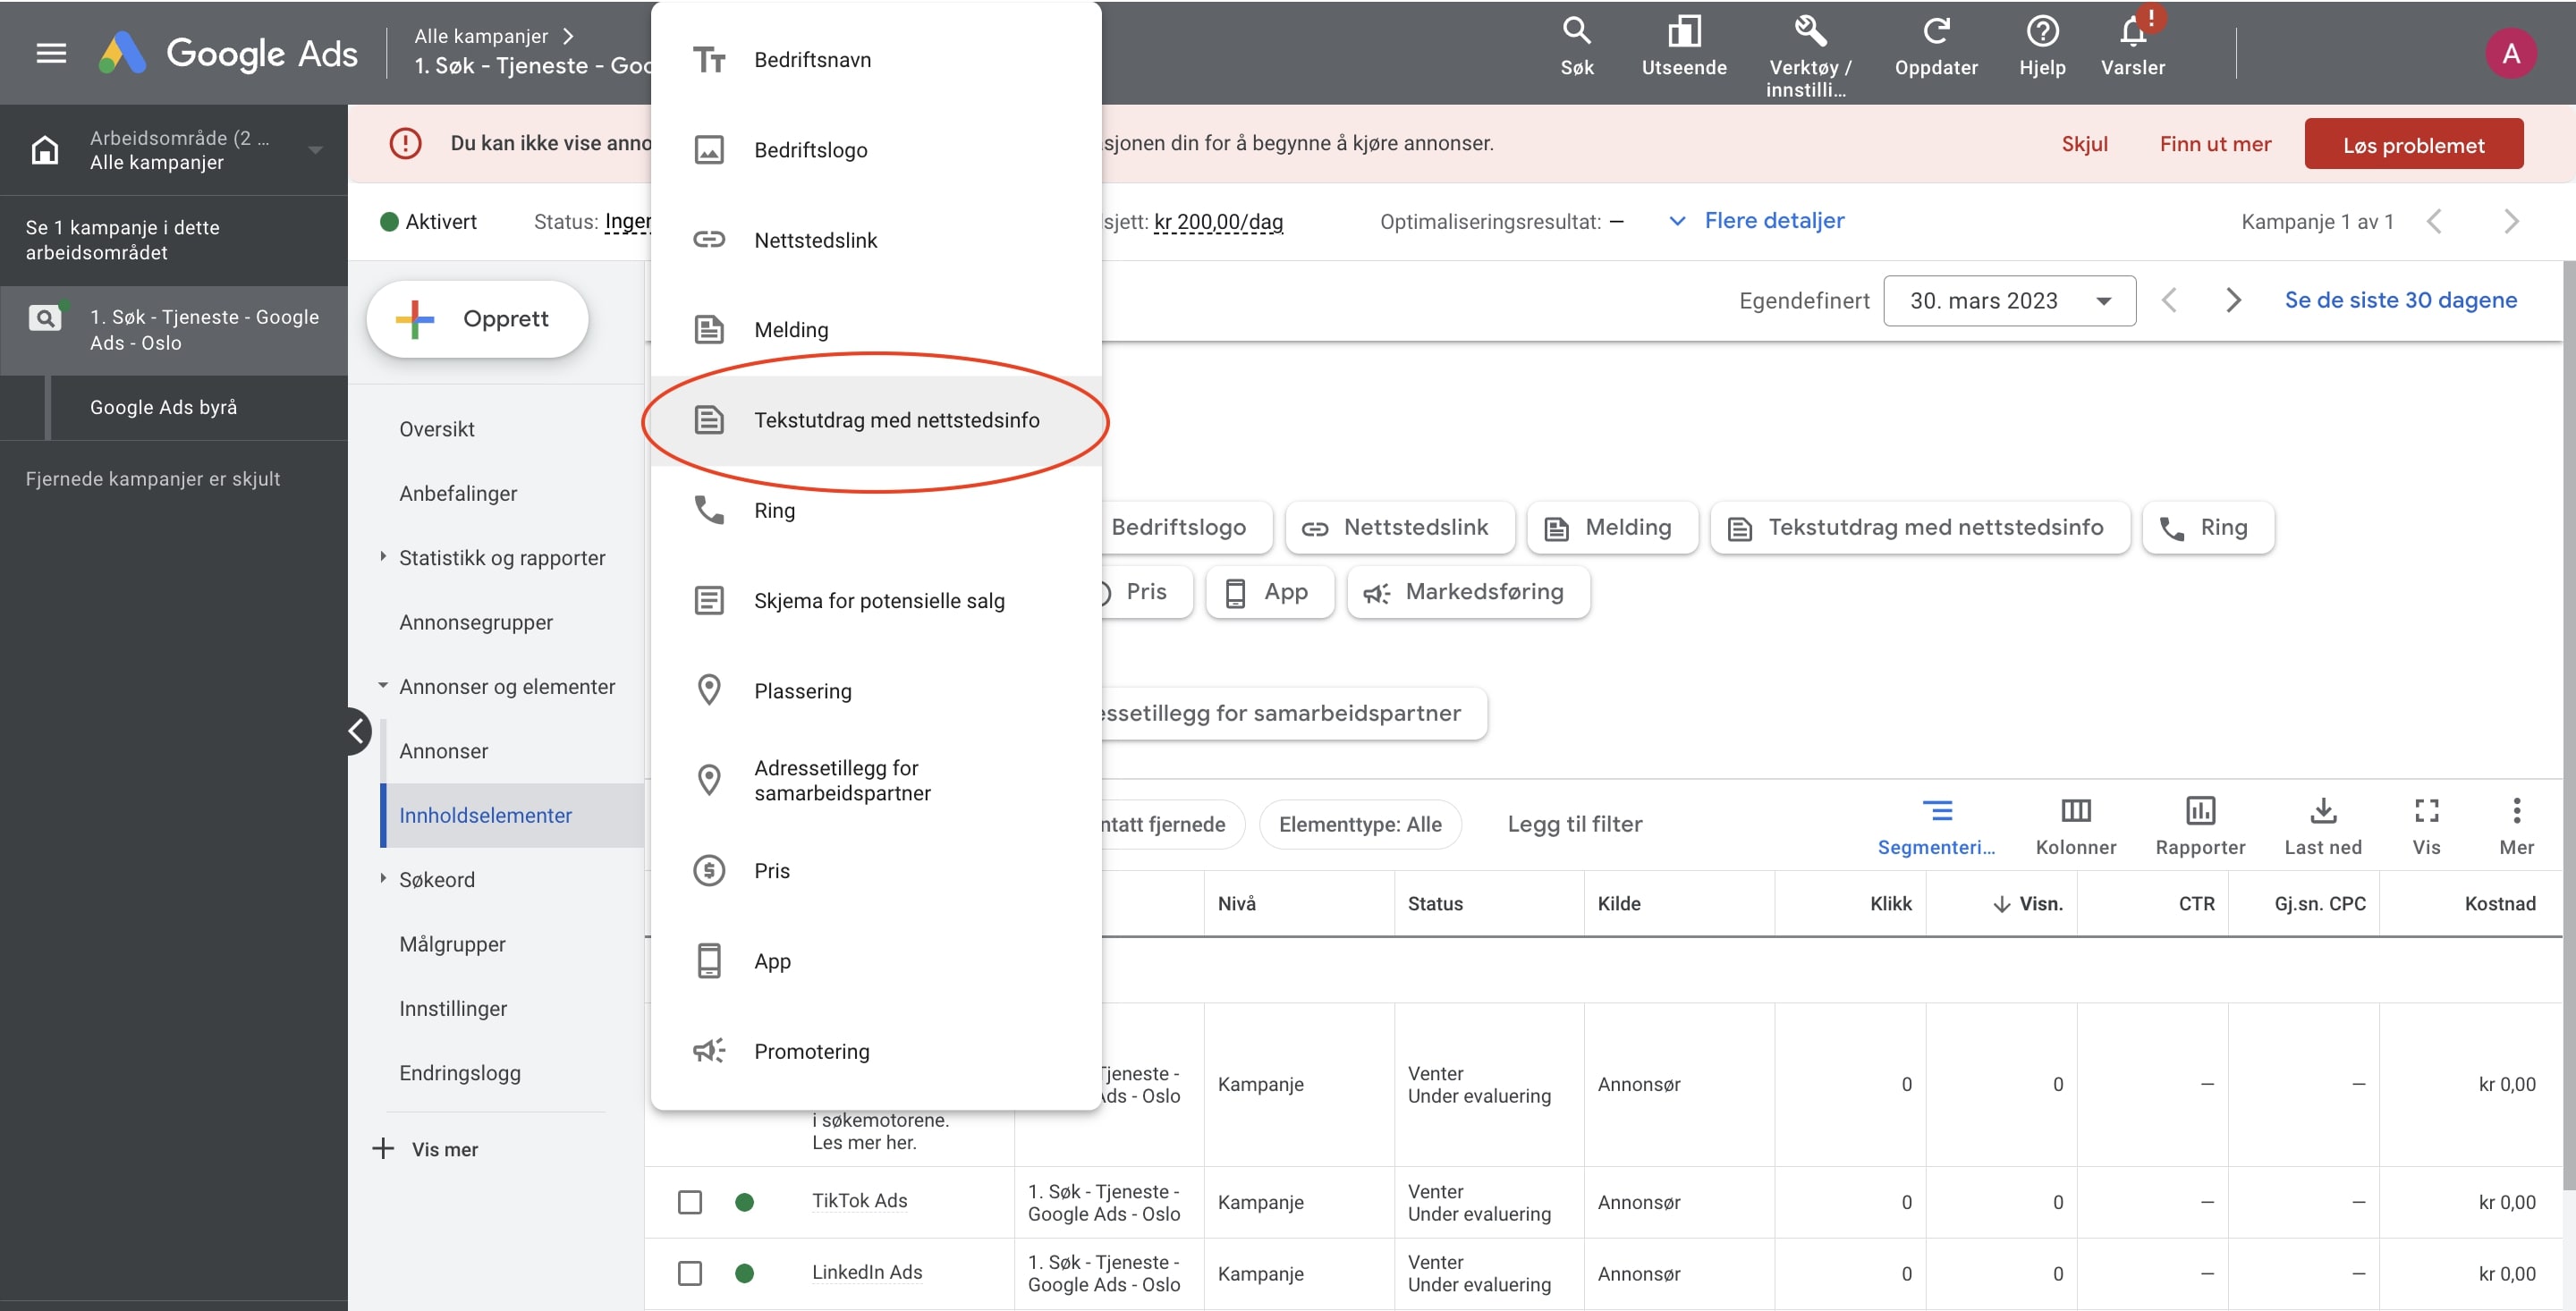Viewport: 2576px width, 1311px height.
Task: Open Varsler notification bell
Action: click(2132, 34)
